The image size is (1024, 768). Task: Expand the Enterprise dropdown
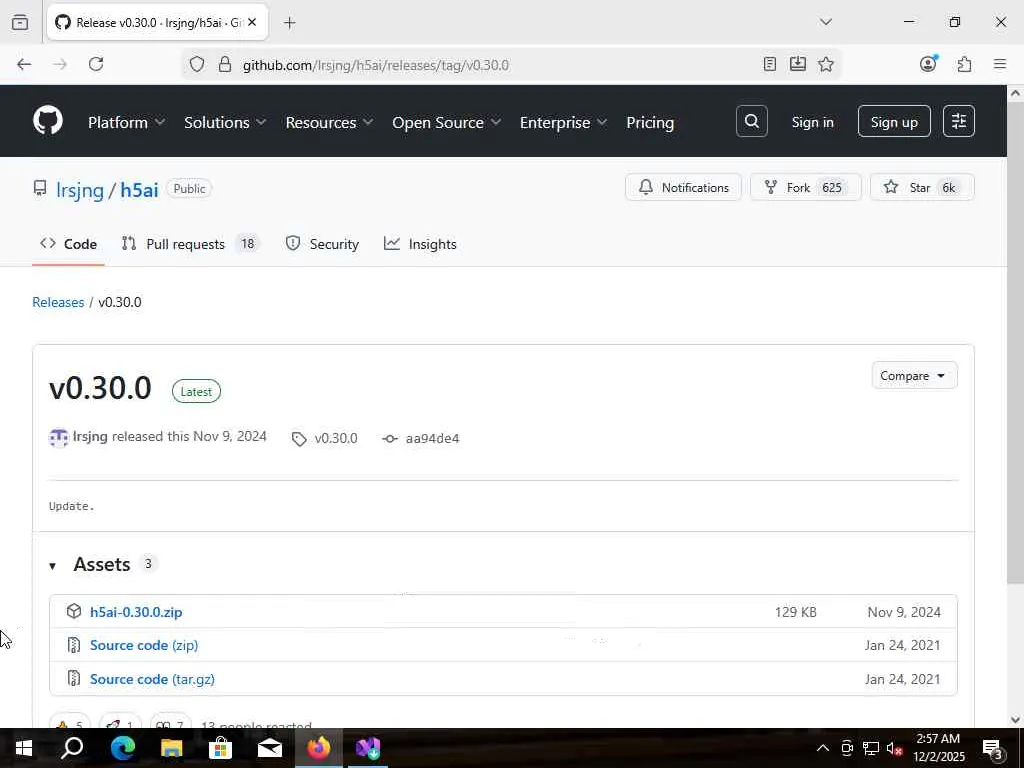click(564, 122)
